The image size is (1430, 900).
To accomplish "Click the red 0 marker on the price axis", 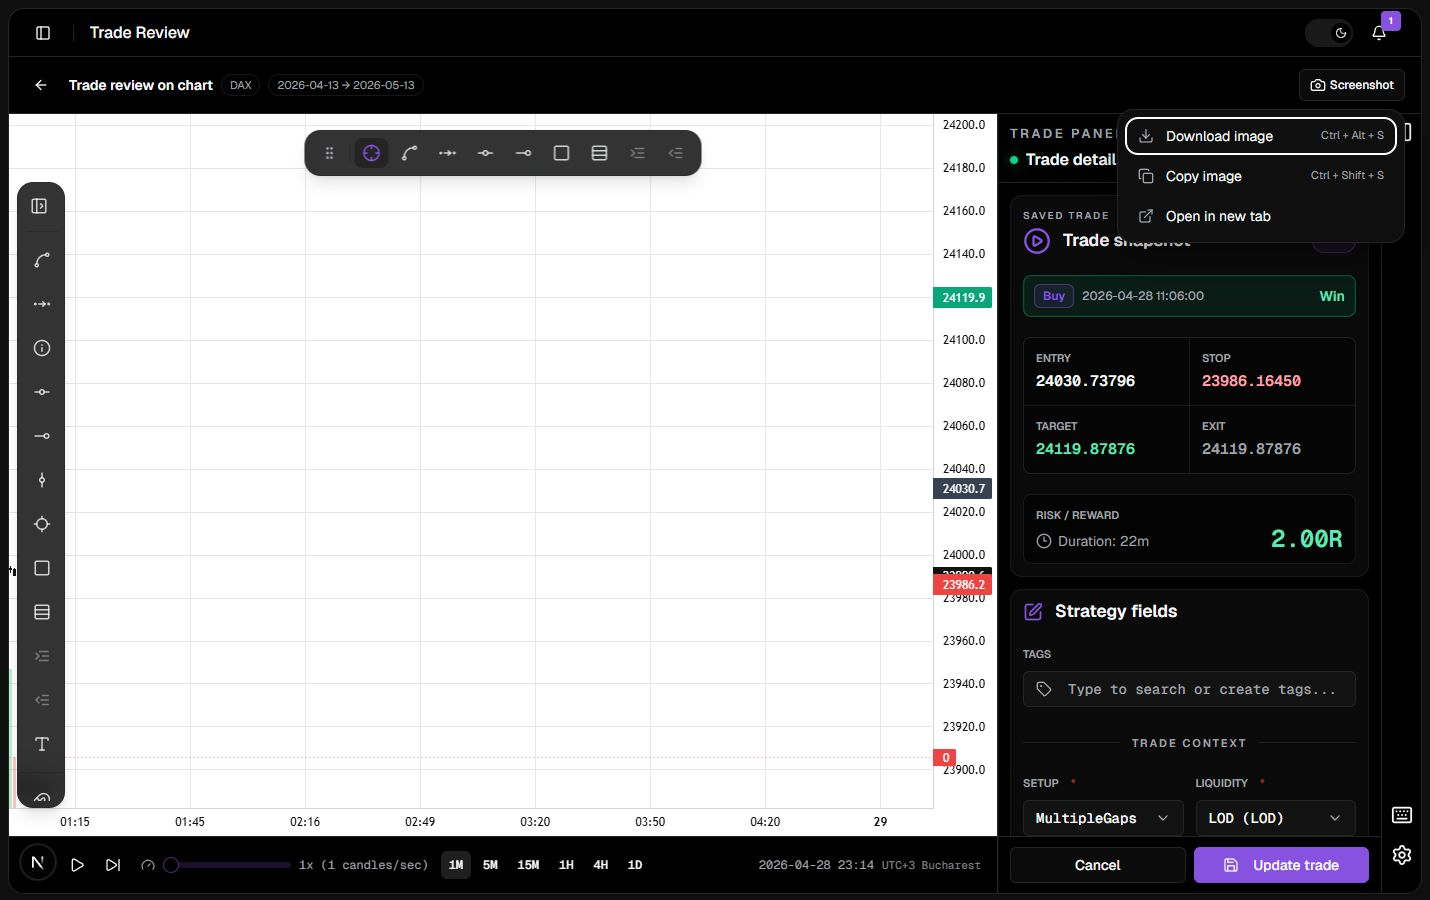I will [945, 758].
